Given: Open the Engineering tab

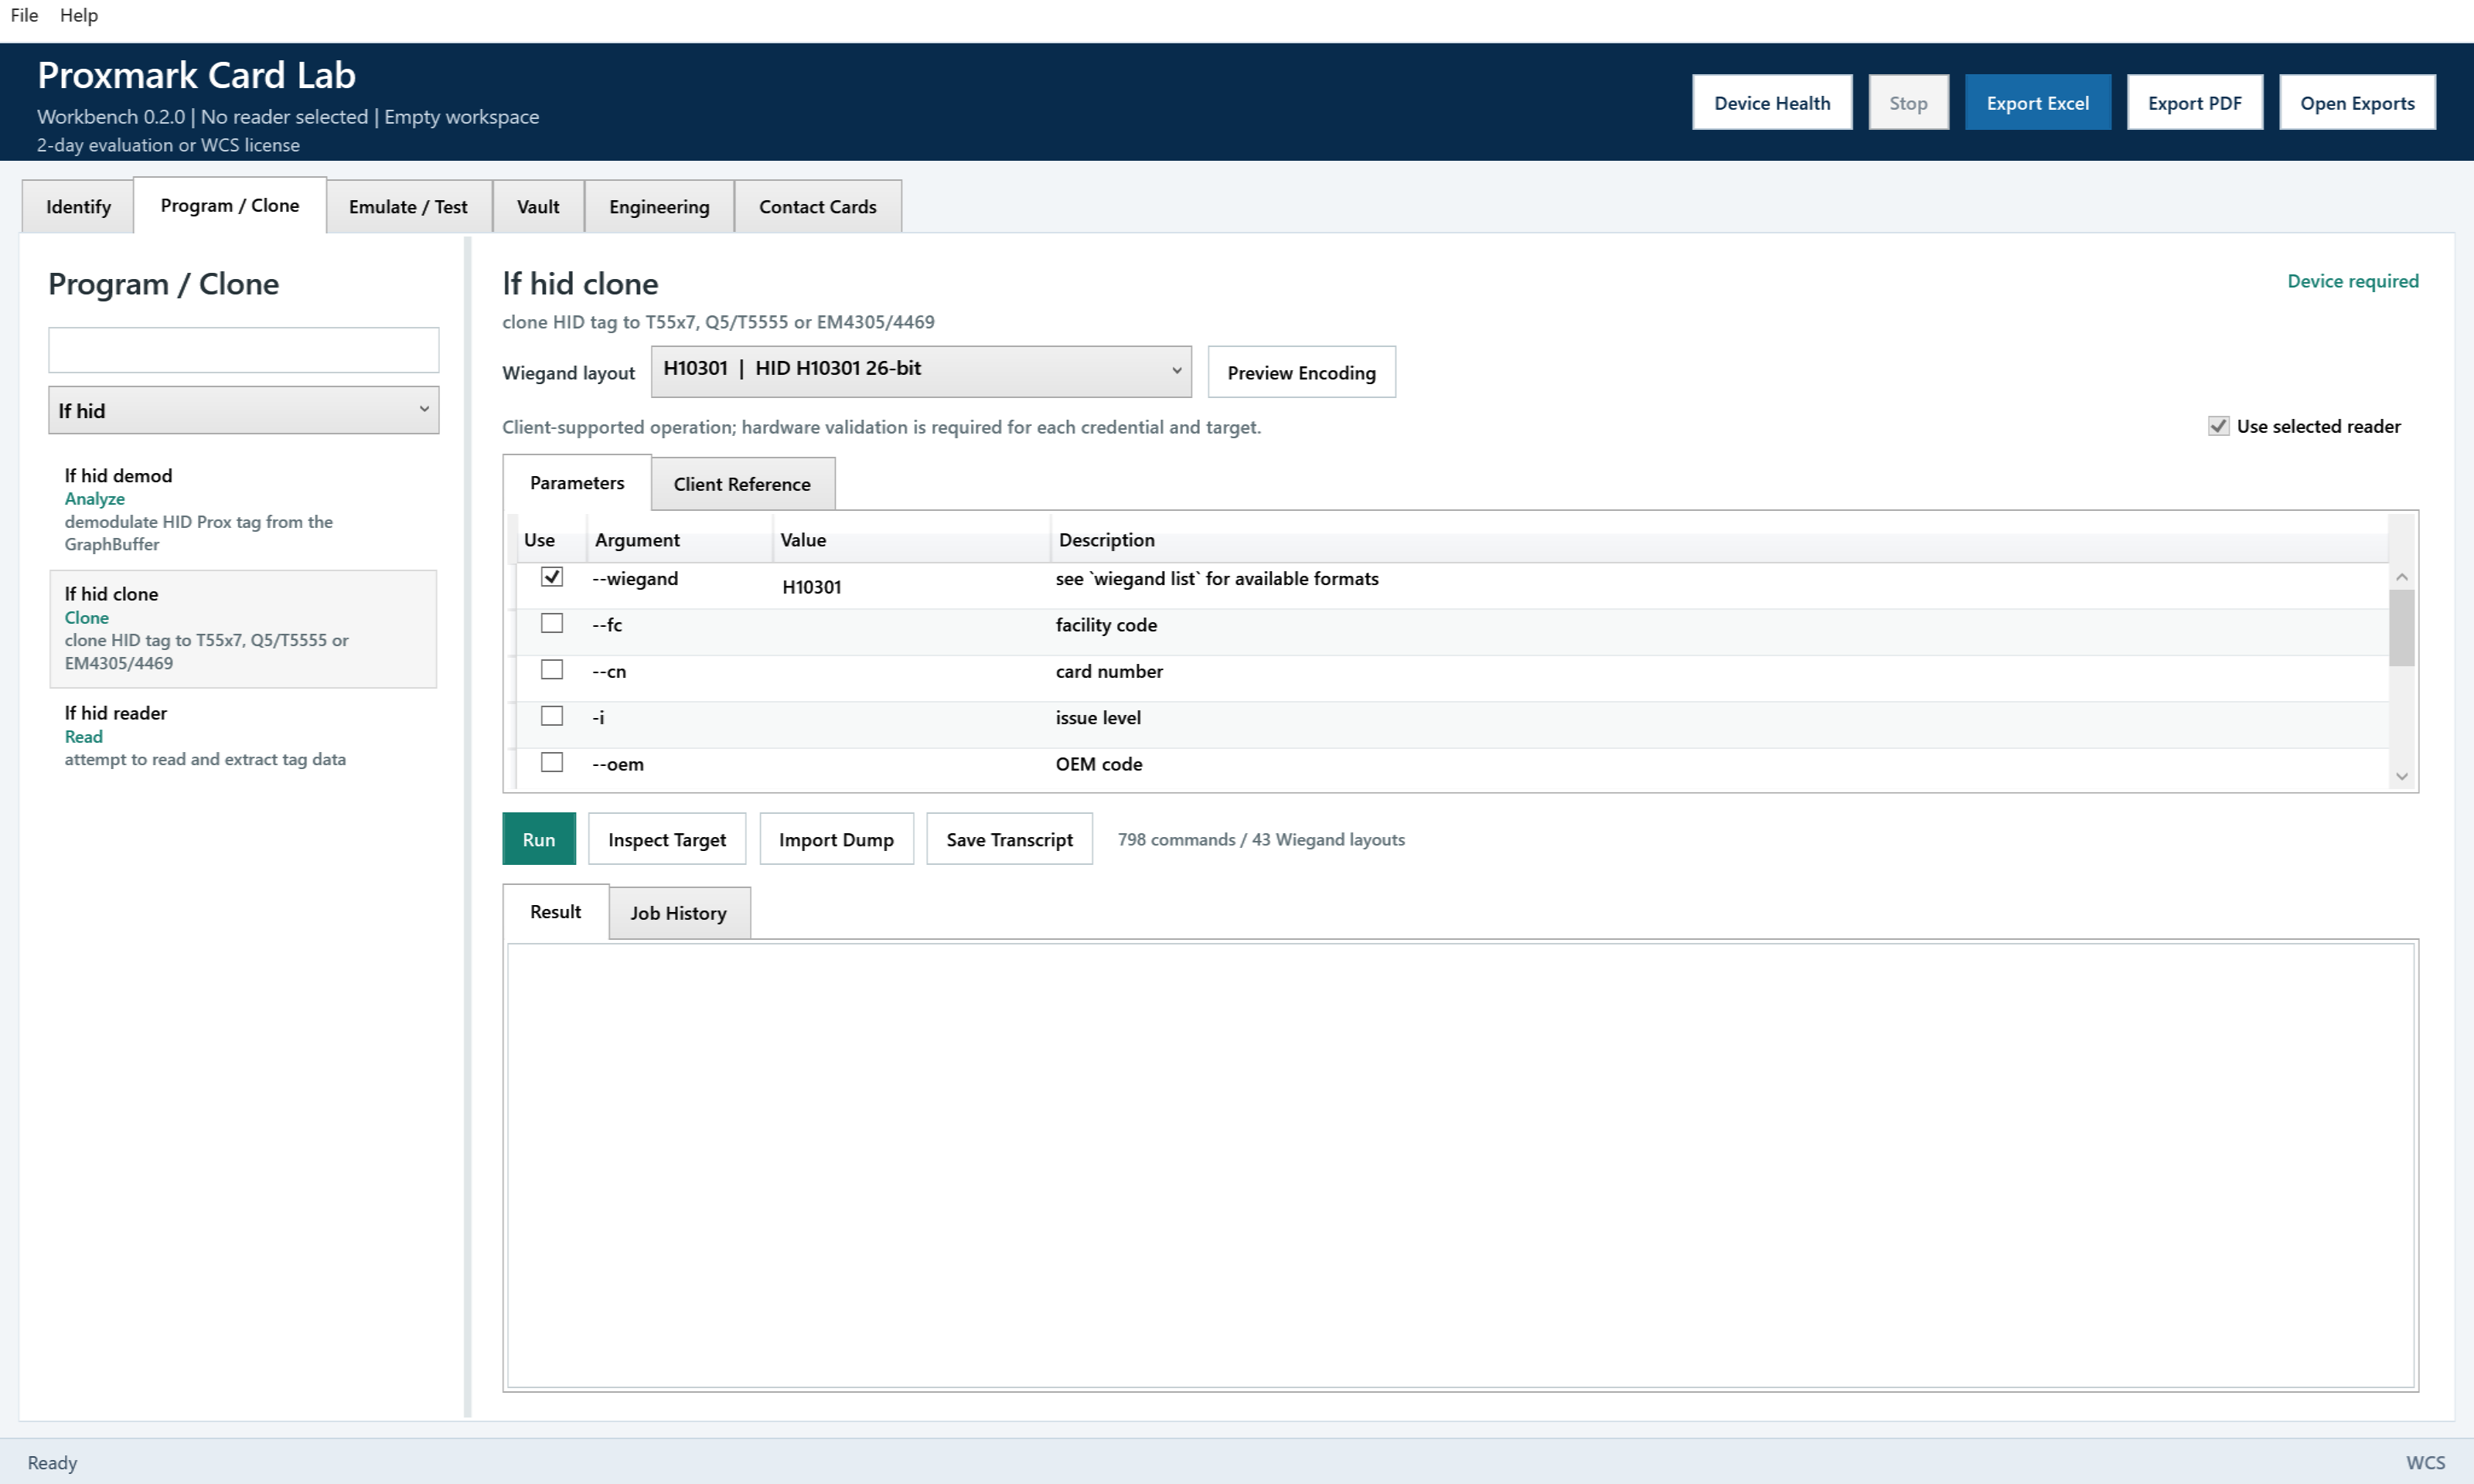Looking at the screenshot, I should (659, 207).
